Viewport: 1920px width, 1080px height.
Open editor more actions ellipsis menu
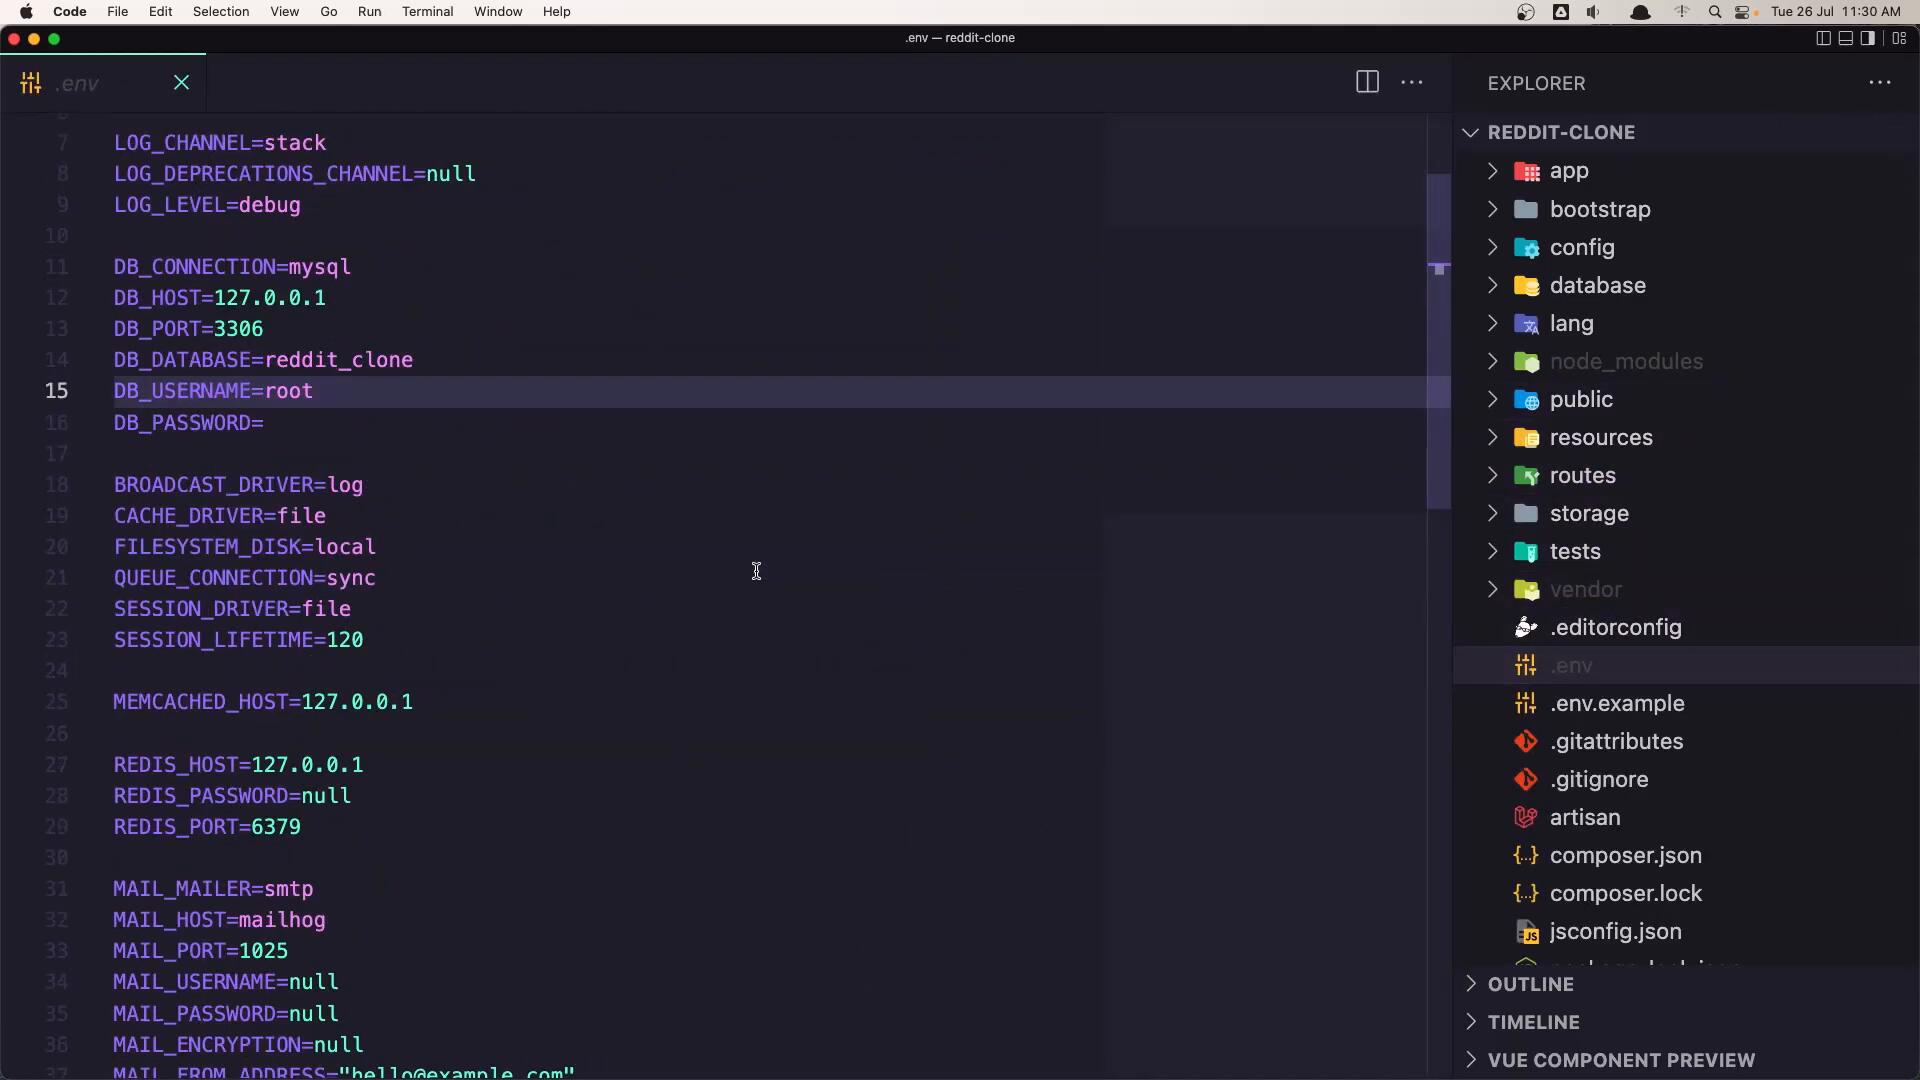[x=1412, y=83]
